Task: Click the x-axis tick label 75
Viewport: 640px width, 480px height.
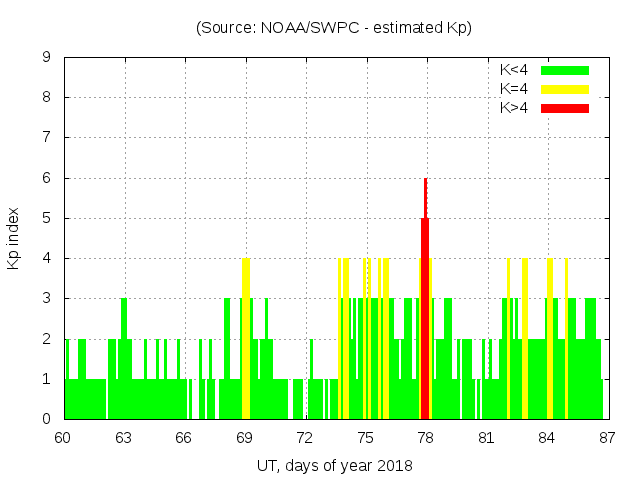Action: 365,437
